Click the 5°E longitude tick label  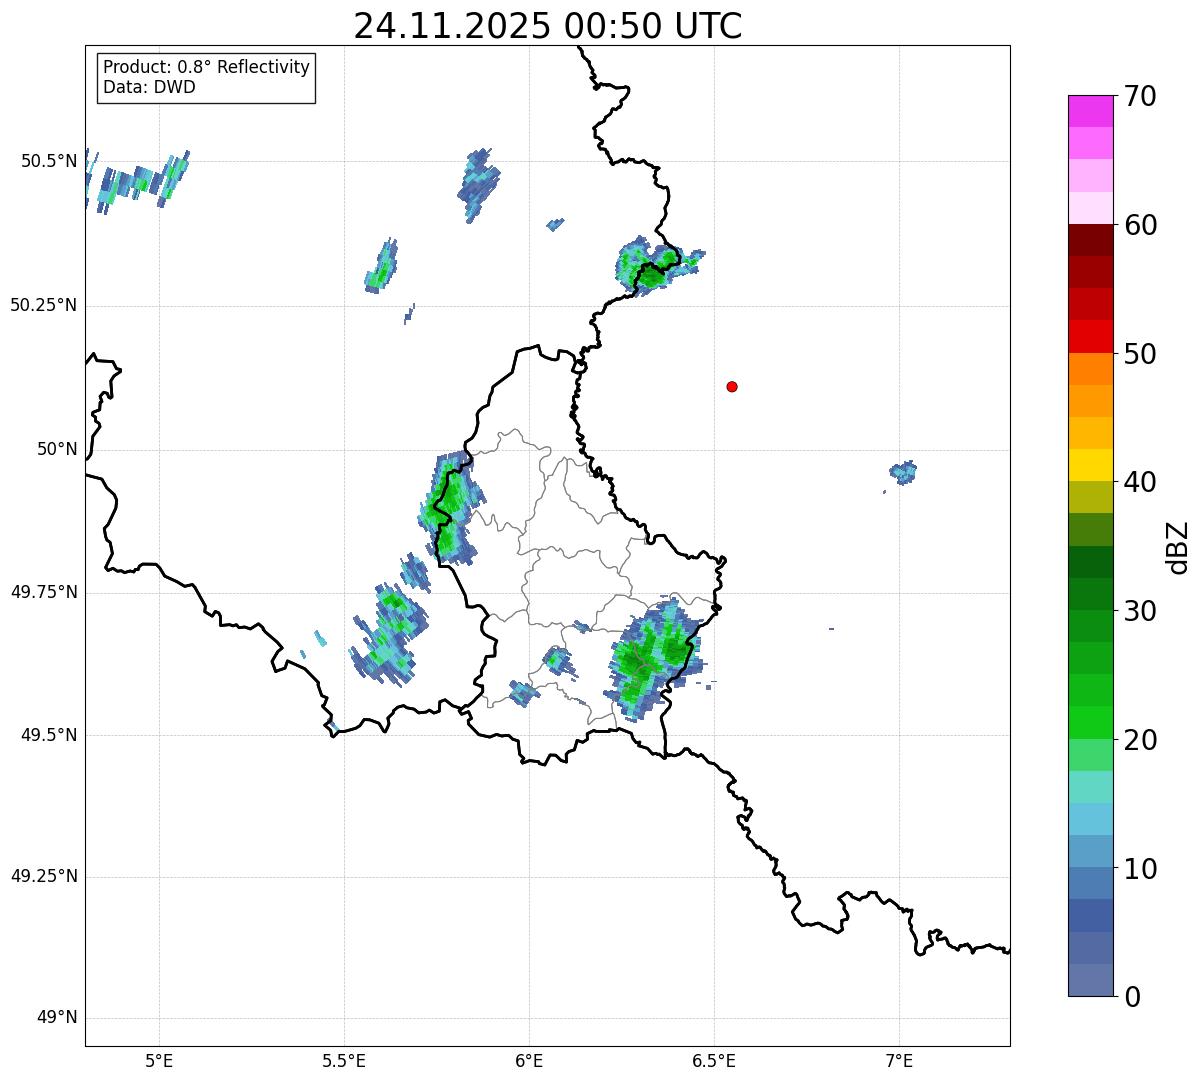(159, 1060)
